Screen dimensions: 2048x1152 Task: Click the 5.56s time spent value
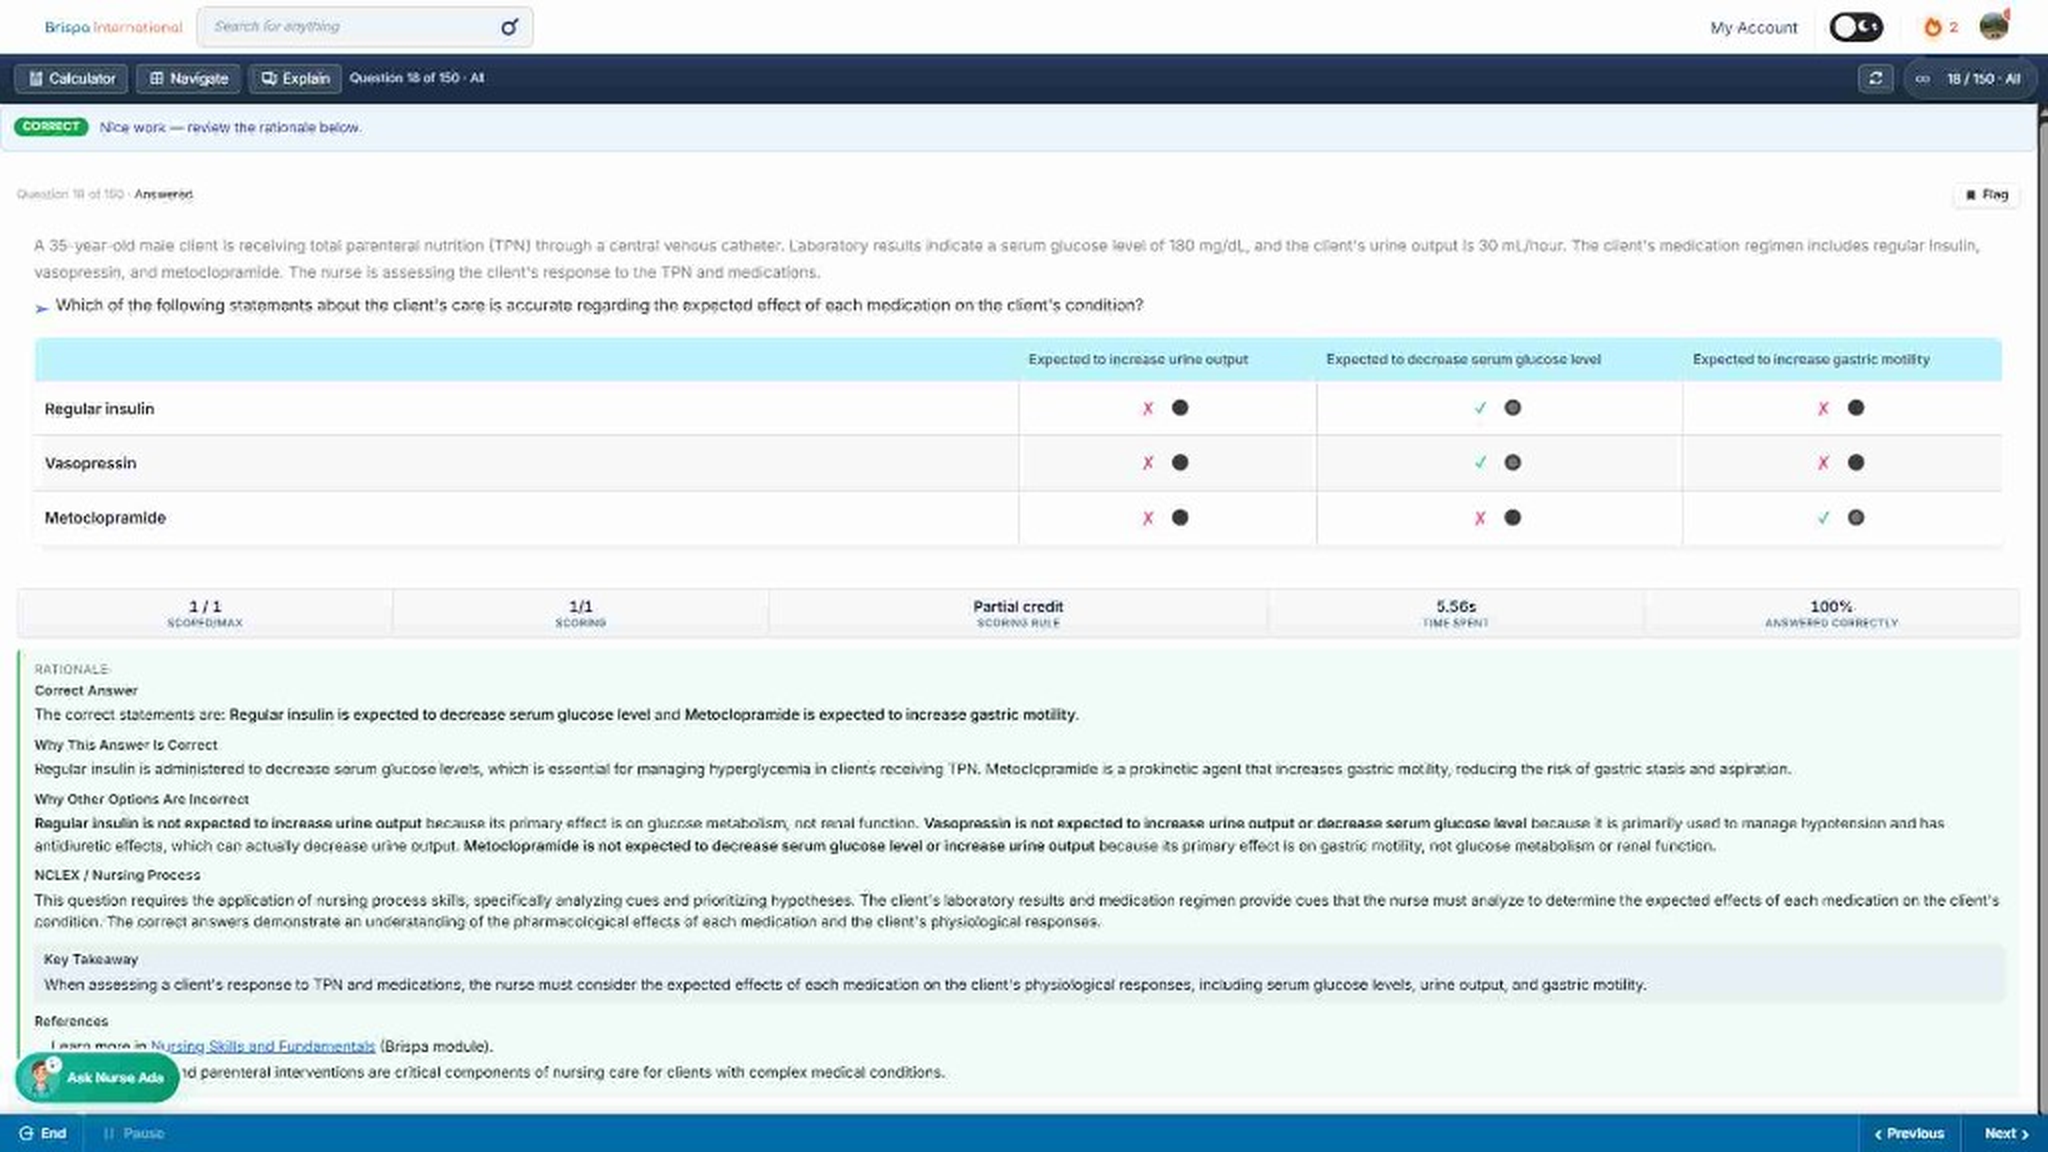coord(1456,606)
